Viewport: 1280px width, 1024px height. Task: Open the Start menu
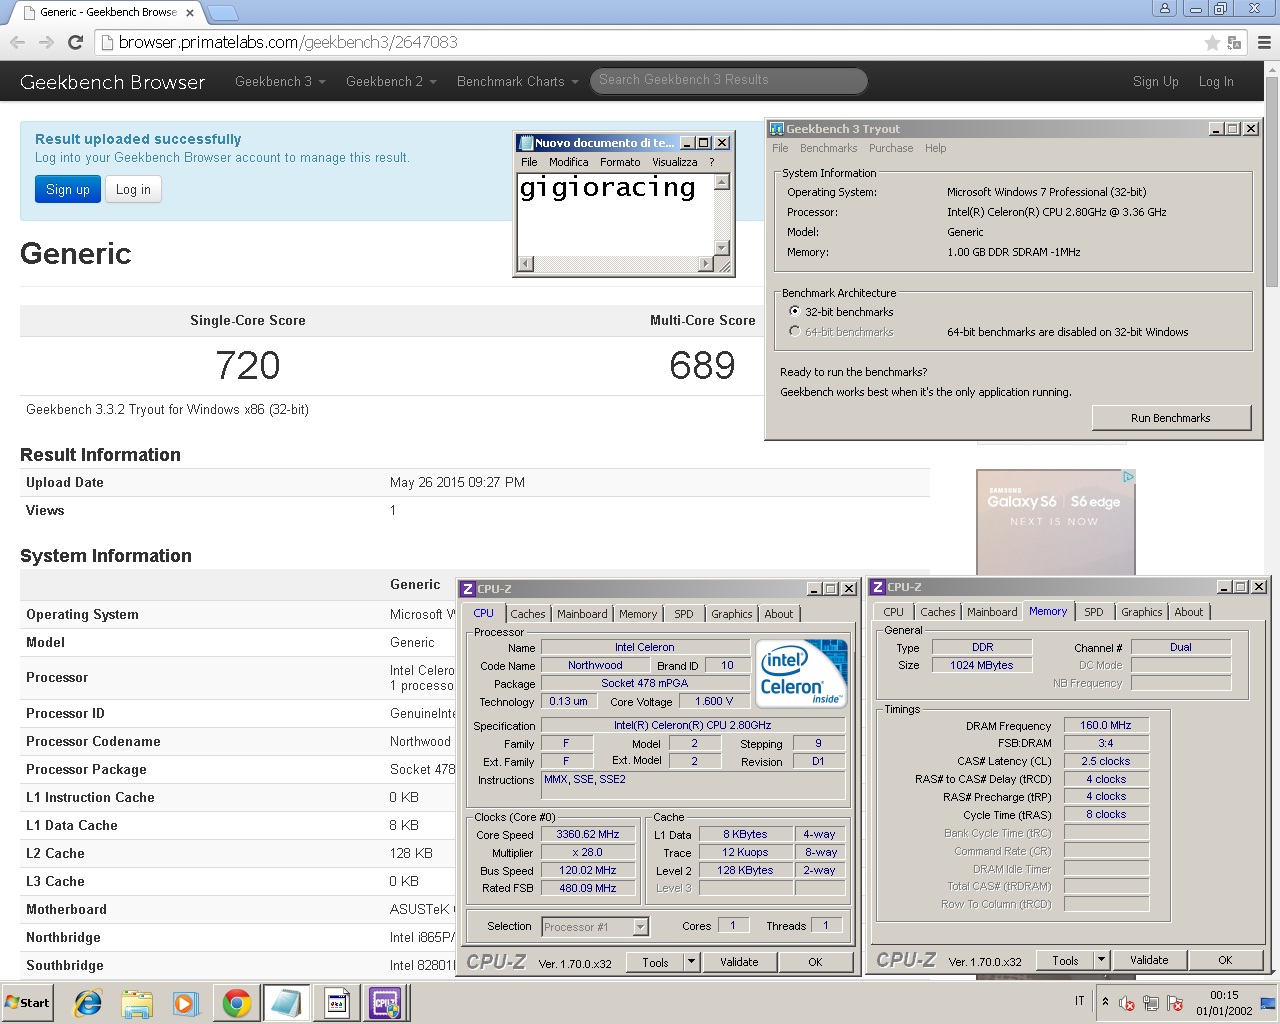(28, 1003)
